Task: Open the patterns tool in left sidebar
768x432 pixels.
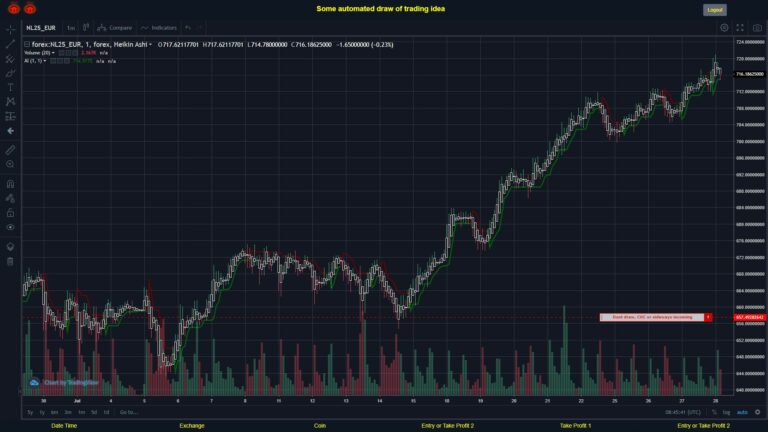Action: 10,102
